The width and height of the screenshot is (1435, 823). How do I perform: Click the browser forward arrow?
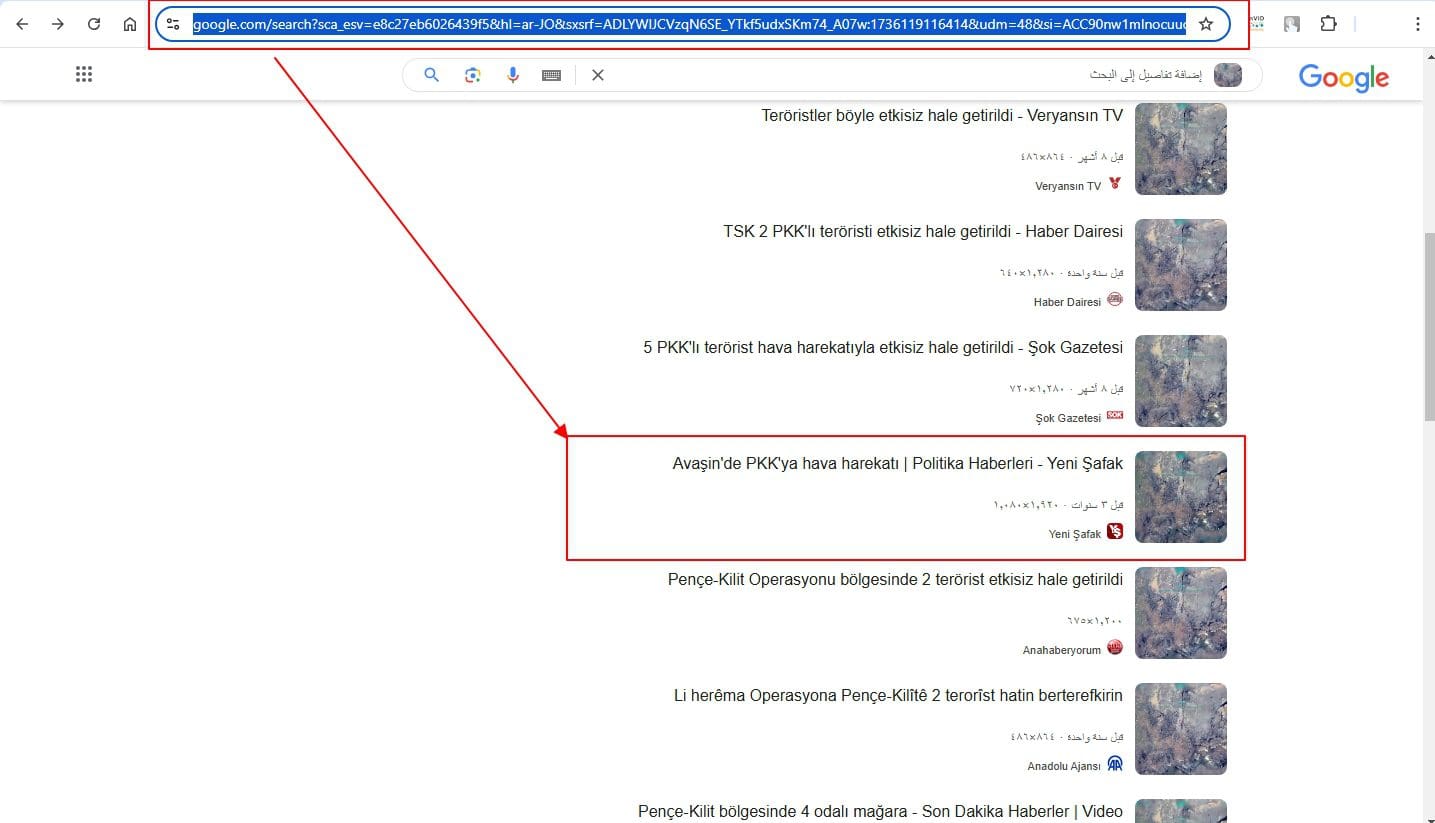pyautogui.click(x=58, y=24)
